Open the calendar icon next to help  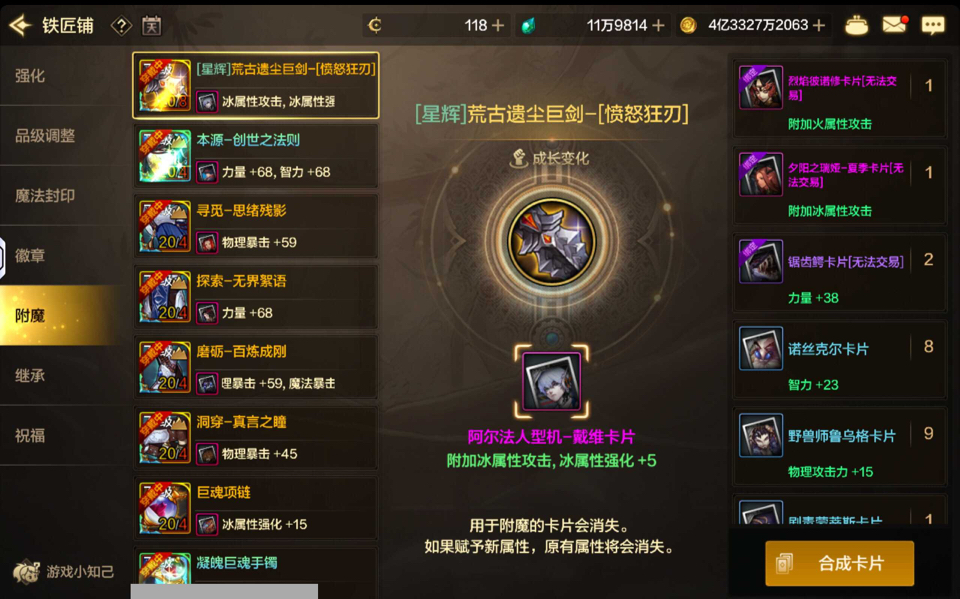click(151, 26)
